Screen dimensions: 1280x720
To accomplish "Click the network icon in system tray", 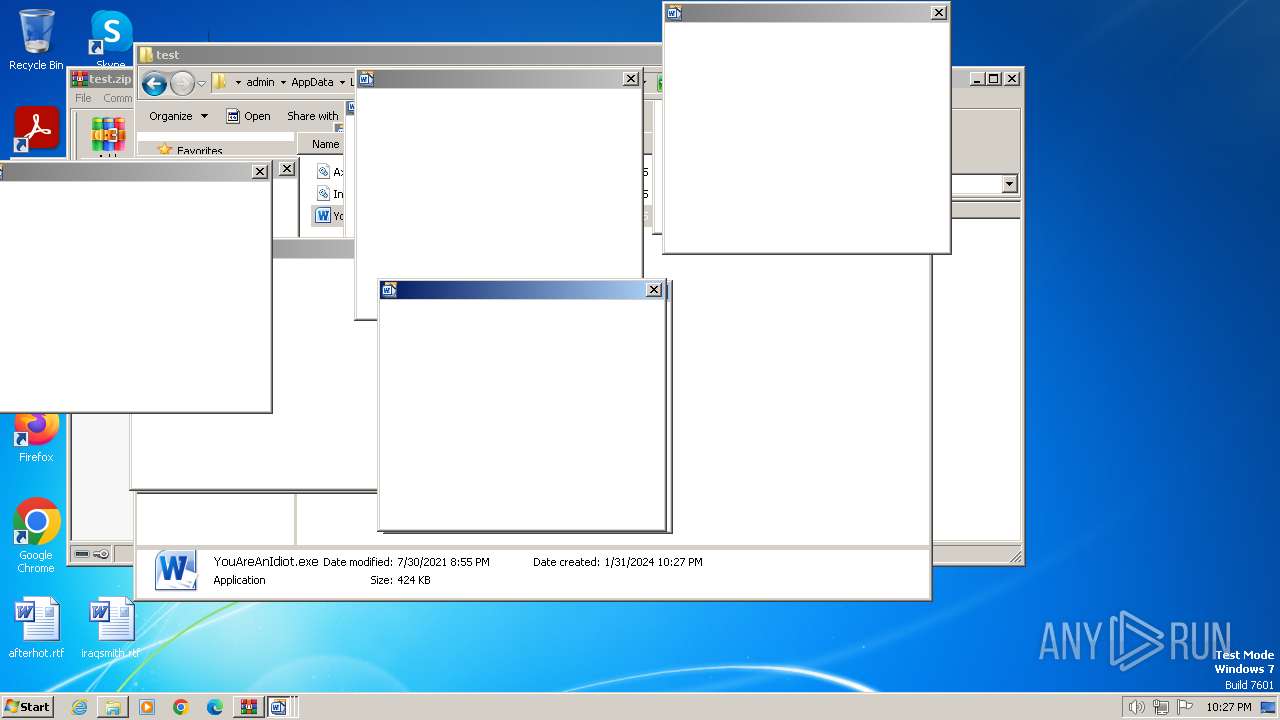I will coord(1160,707).
